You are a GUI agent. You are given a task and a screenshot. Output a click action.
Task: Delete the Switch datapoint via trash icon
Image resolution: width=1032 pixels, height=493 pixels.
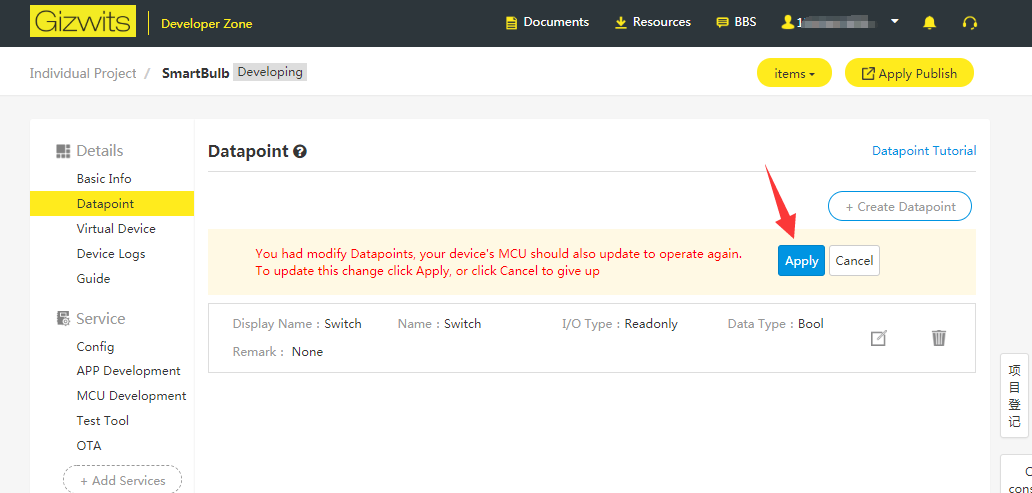pos(938,338)
